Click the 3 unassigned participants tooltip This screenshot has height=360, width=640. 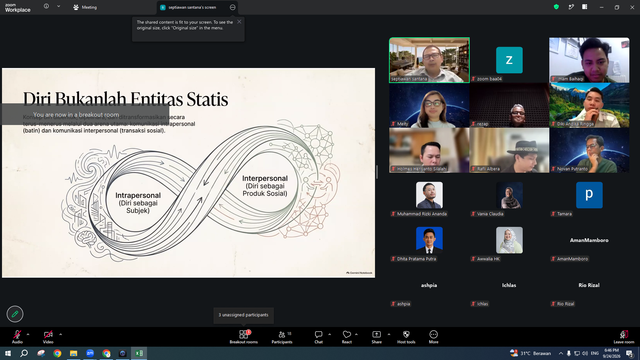click(243, 315)
